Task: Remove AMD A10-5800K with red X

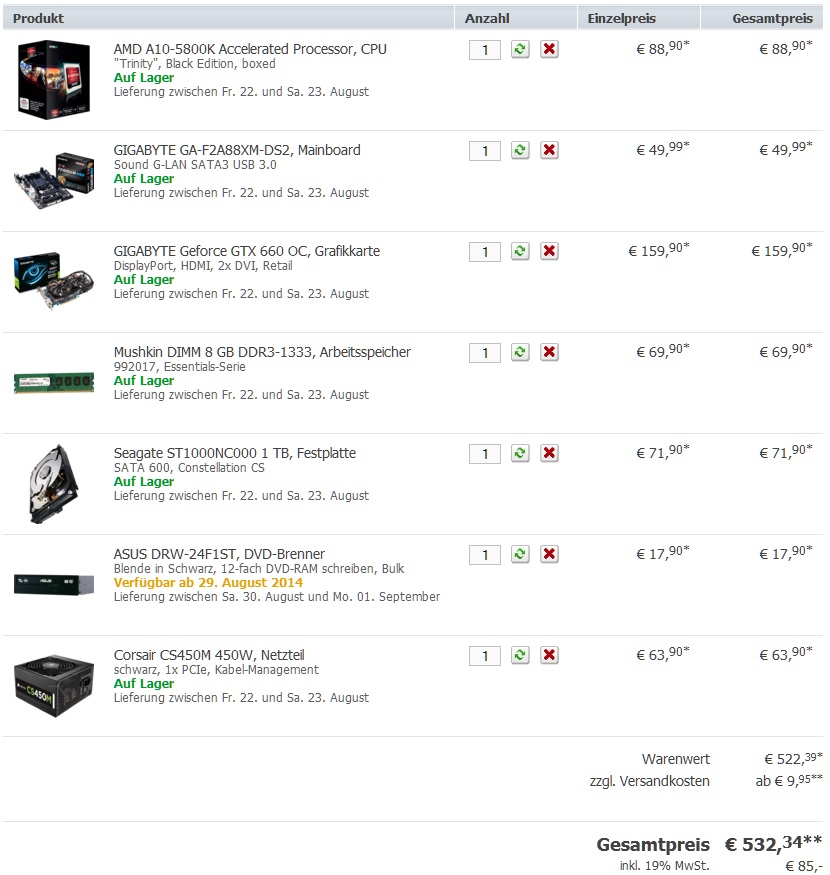Action: click(549, 49)
